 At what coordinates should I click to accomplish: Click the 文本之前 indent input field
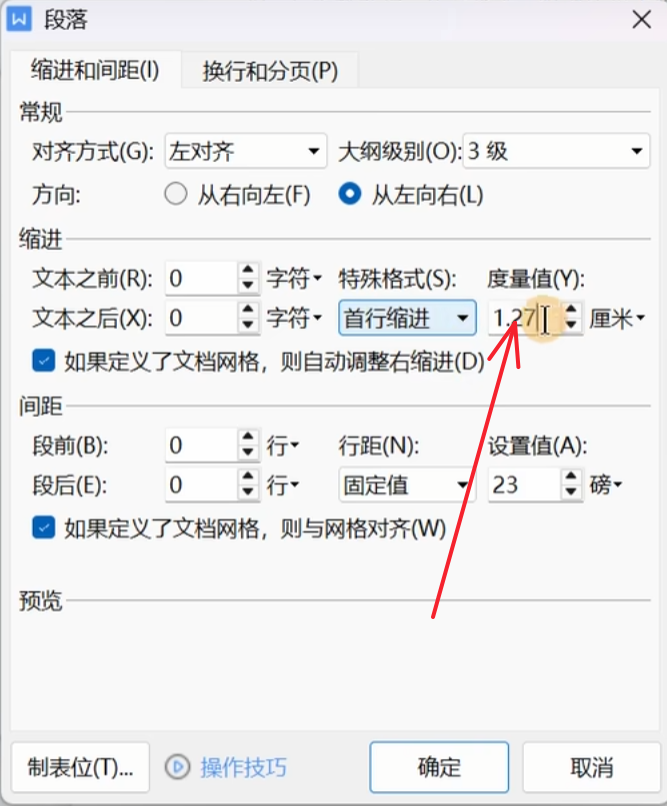point(201,278)
